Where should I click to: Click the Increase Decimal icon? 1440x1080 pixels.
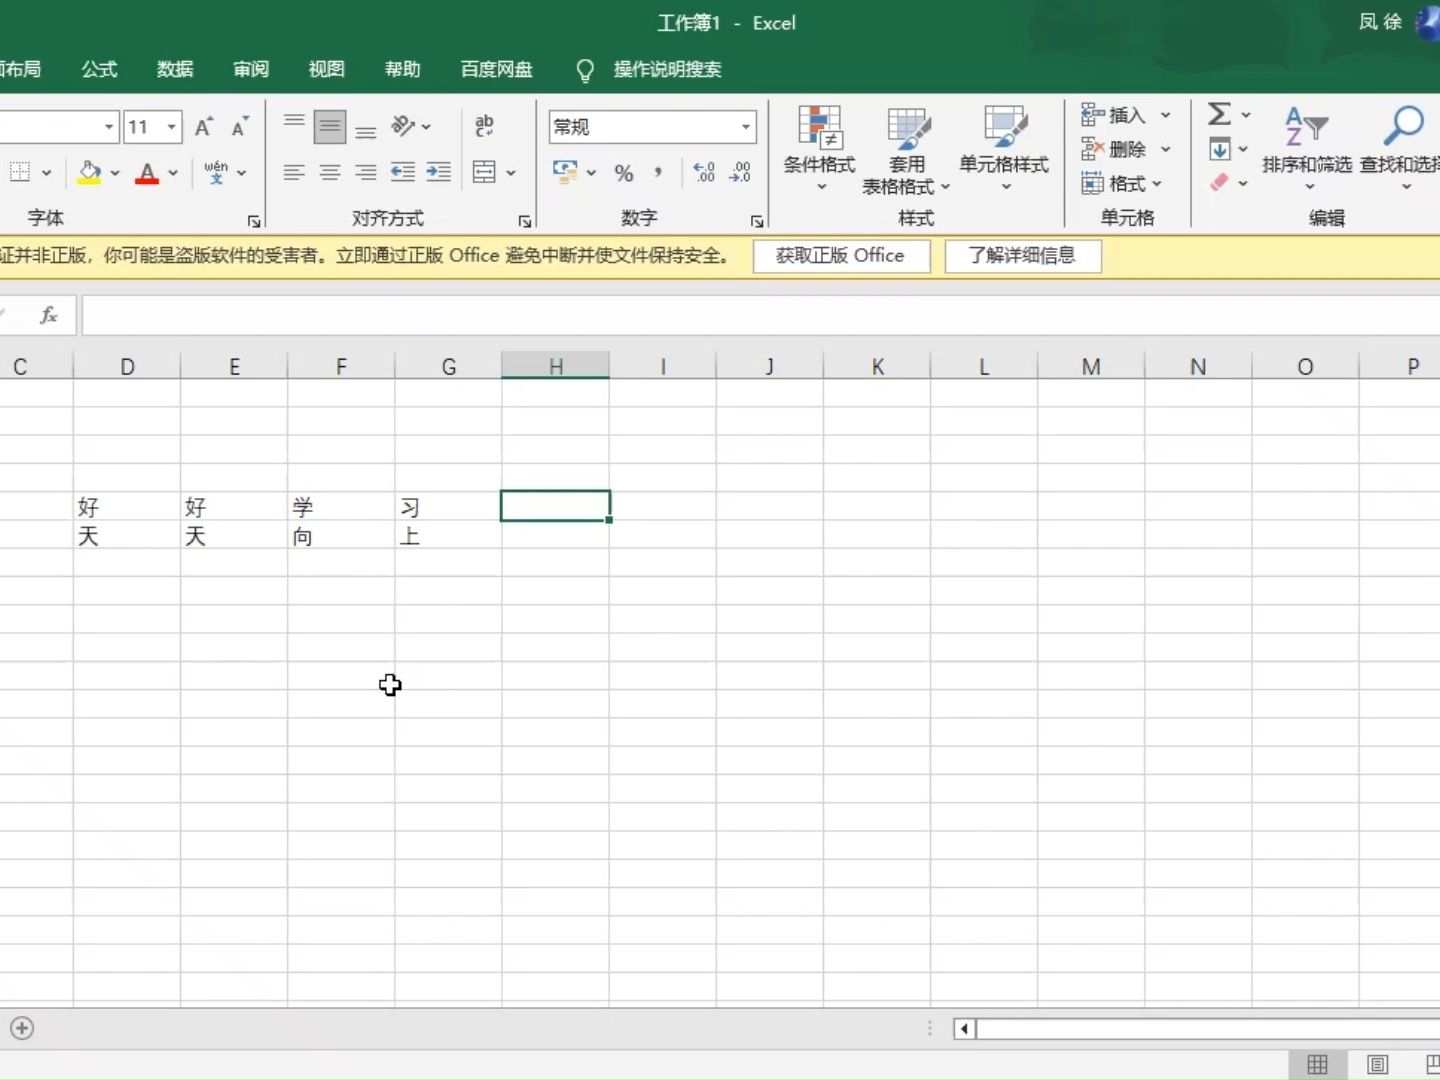click(x=703, y=172)
